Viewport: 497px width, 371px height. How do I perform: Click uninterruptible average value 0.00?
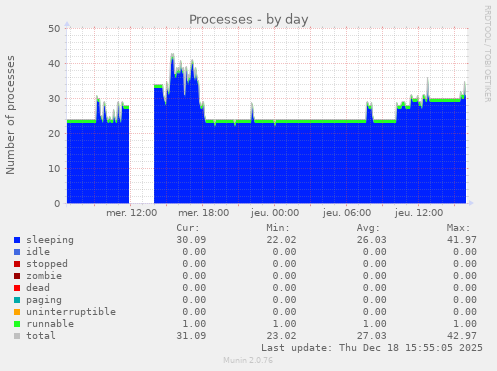coord(375,312)
